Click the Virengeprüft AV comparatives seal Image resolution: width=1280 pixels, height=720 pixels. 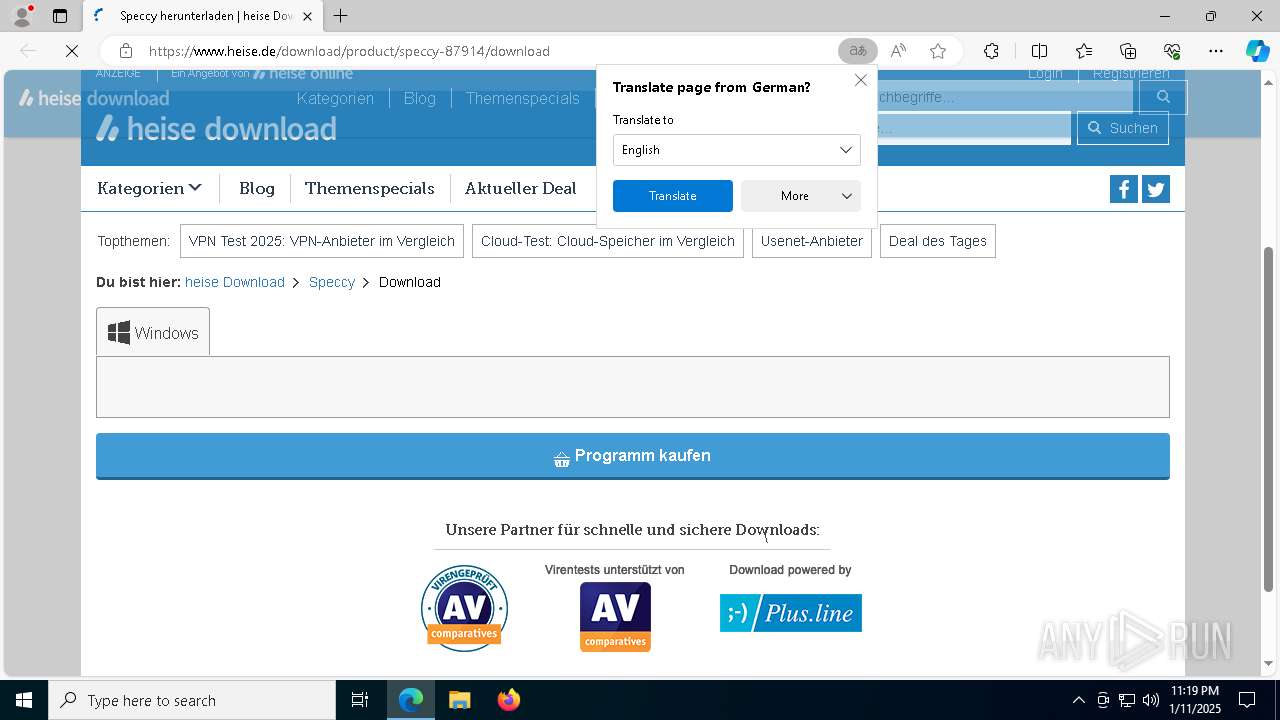pyautogui.click(x=464, y=608)
